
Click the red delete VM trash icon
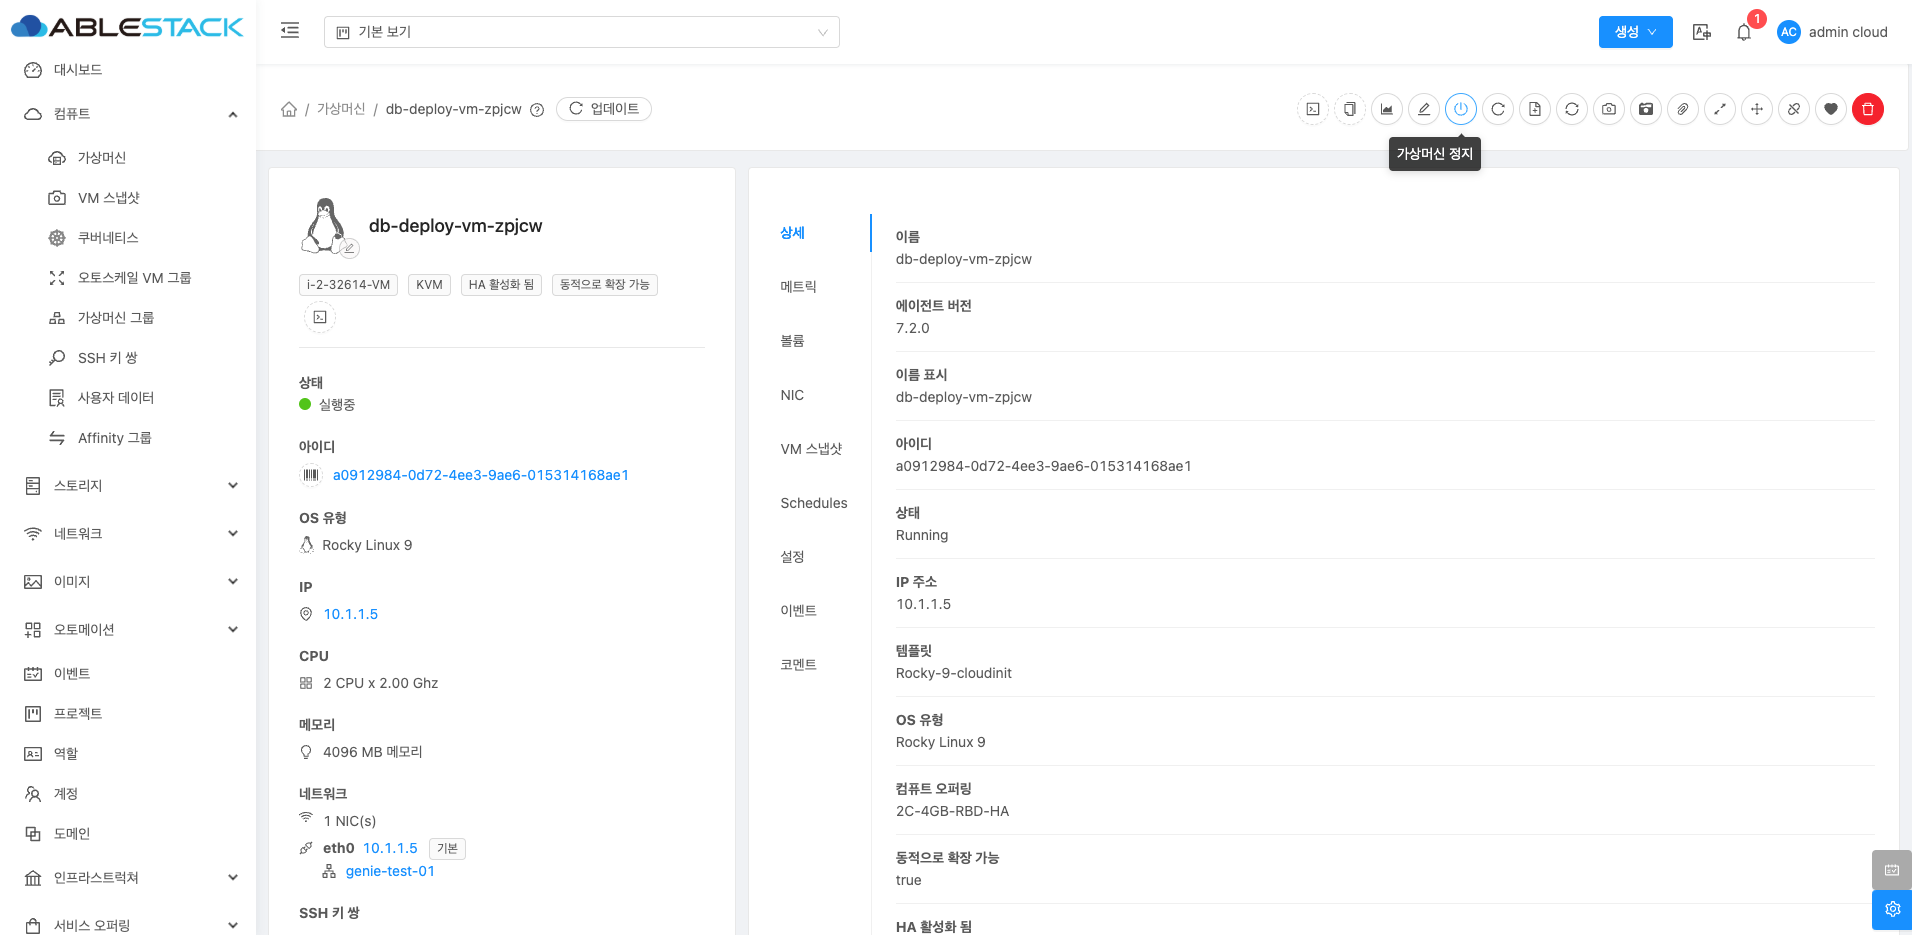tap(1867, 109)
